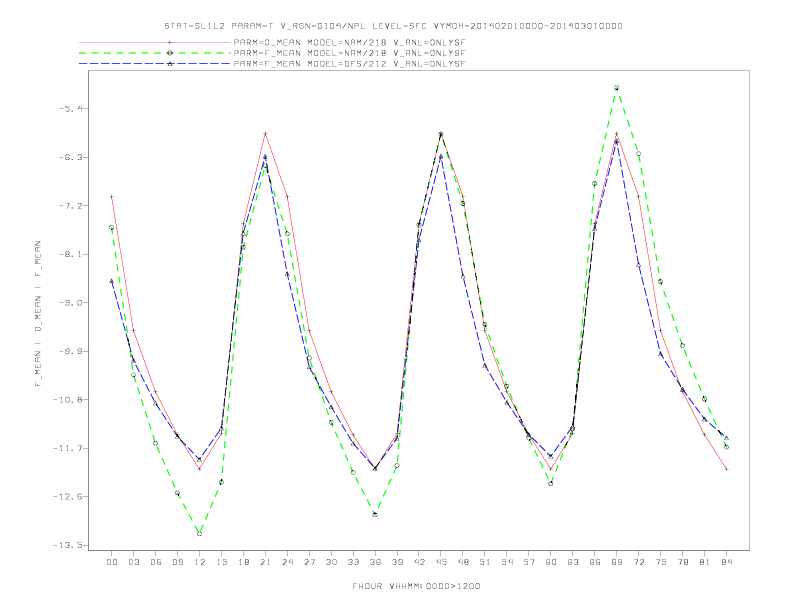
Task: Click x-axis tick label 21
Action: (265, 562)
